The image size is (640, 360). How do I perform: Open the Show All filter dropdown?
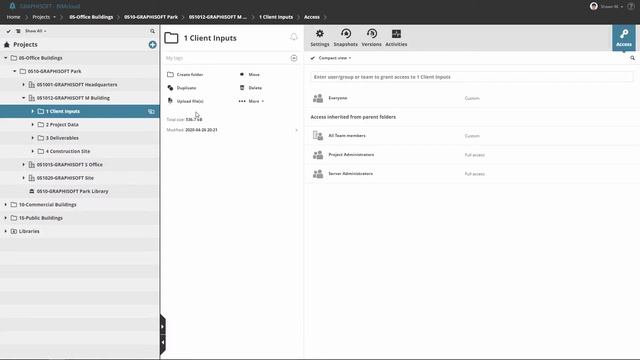[x=36, y=31]
